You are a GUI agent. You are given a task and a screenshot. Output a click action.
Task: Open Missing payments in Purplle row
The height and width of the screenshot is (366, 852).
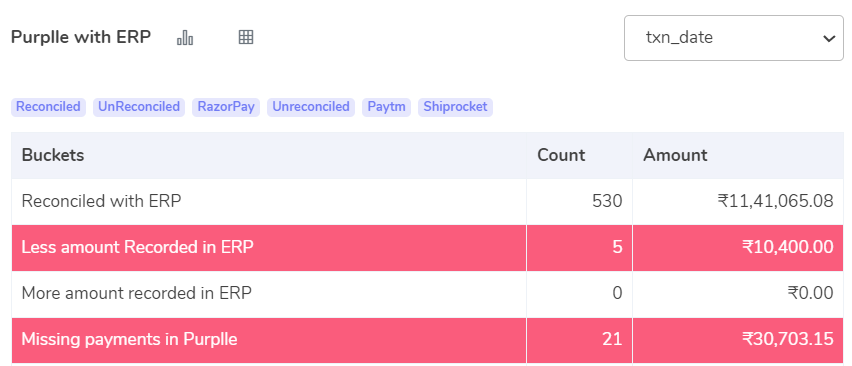coord(427,340)
